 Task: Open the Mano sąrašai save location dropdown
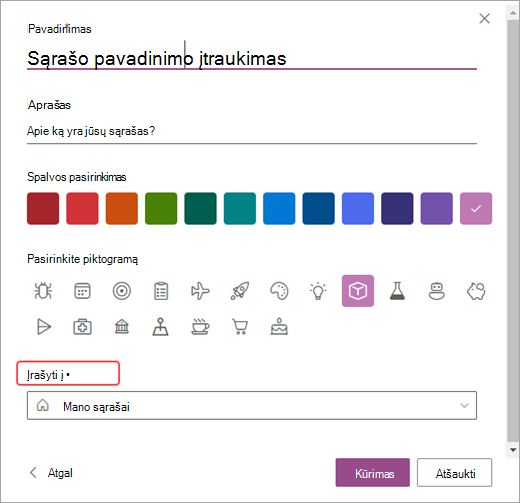pos(252,405)
